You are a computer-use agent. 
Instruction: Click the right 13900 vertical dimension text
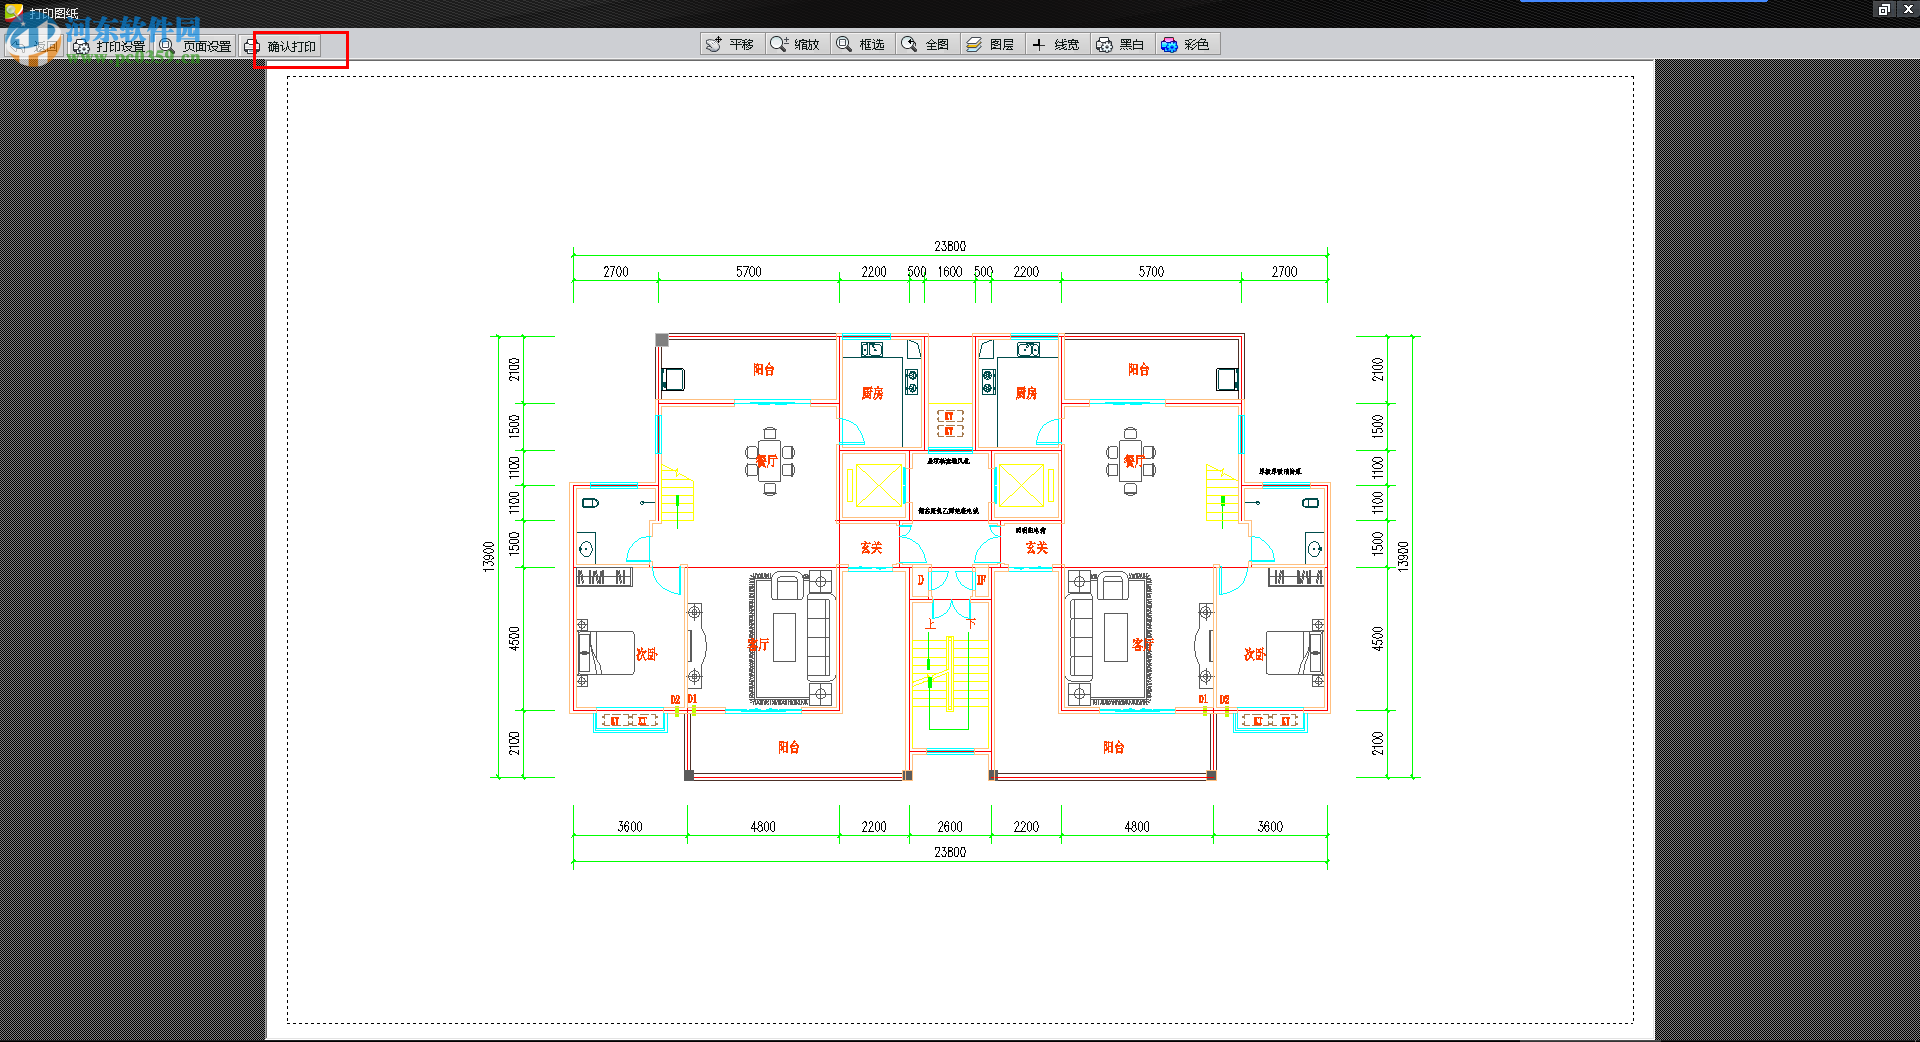[x=1403, y=556]
